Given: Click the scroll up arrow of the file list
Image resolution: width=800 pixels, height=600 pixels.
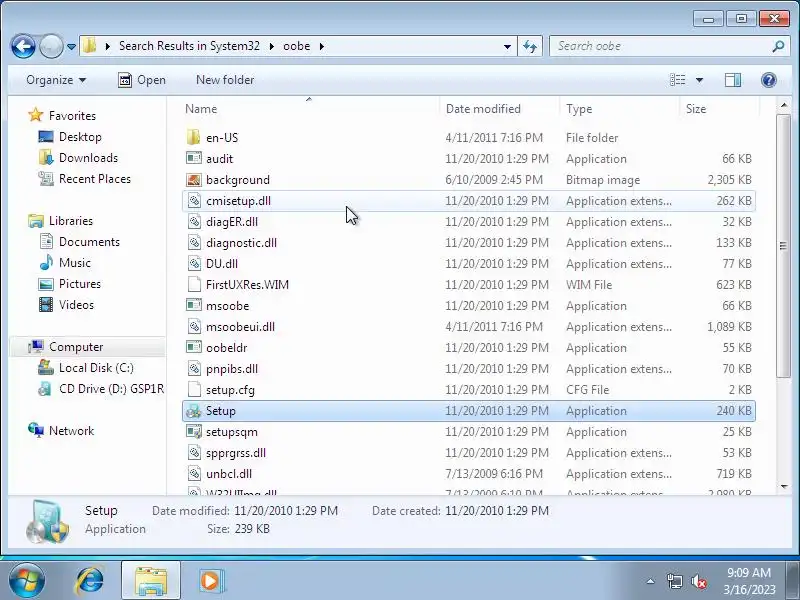Looking at the screenshot, I should coord(784,106).
